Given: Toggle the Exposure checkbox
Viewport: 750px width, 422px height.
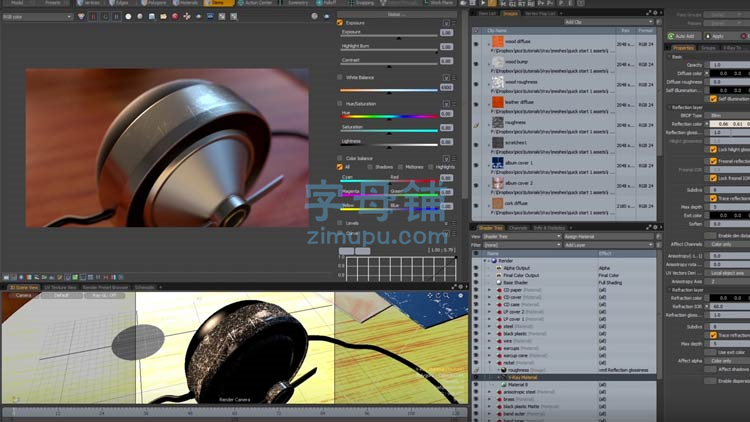Looking at the screenshot, I should (340, 22).
